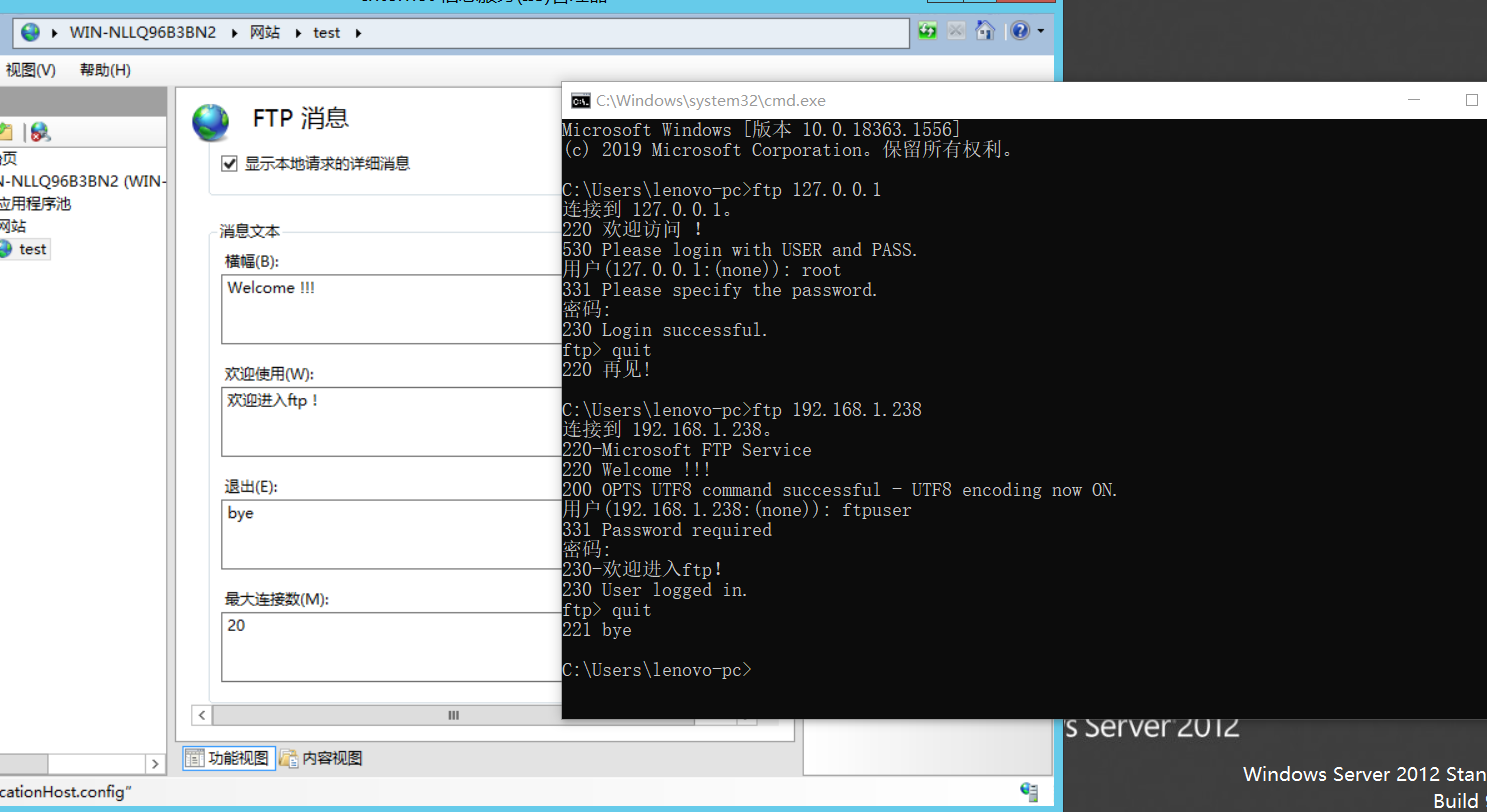Click the refresh icon in IIS address bar
The width and height of the screenshot is (1487, 812).
click(x=928, y=31)
